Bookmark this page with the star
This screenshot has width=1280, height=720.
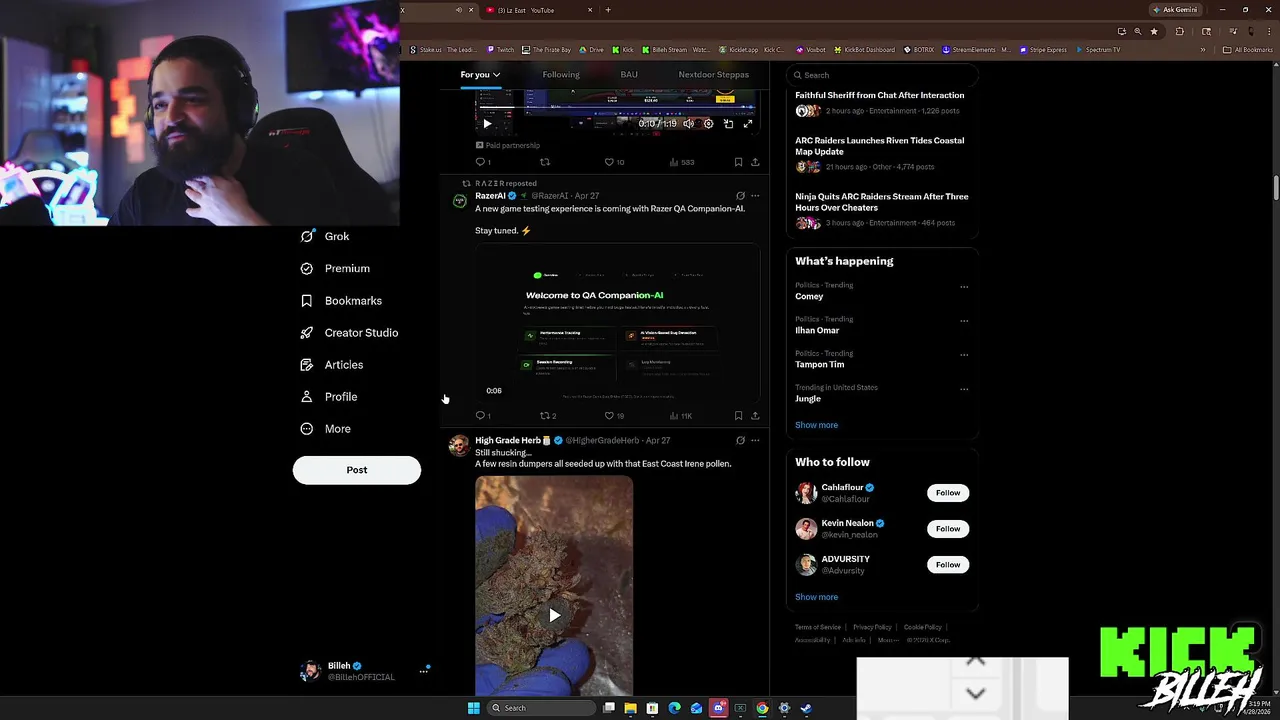click(1154, 31)
